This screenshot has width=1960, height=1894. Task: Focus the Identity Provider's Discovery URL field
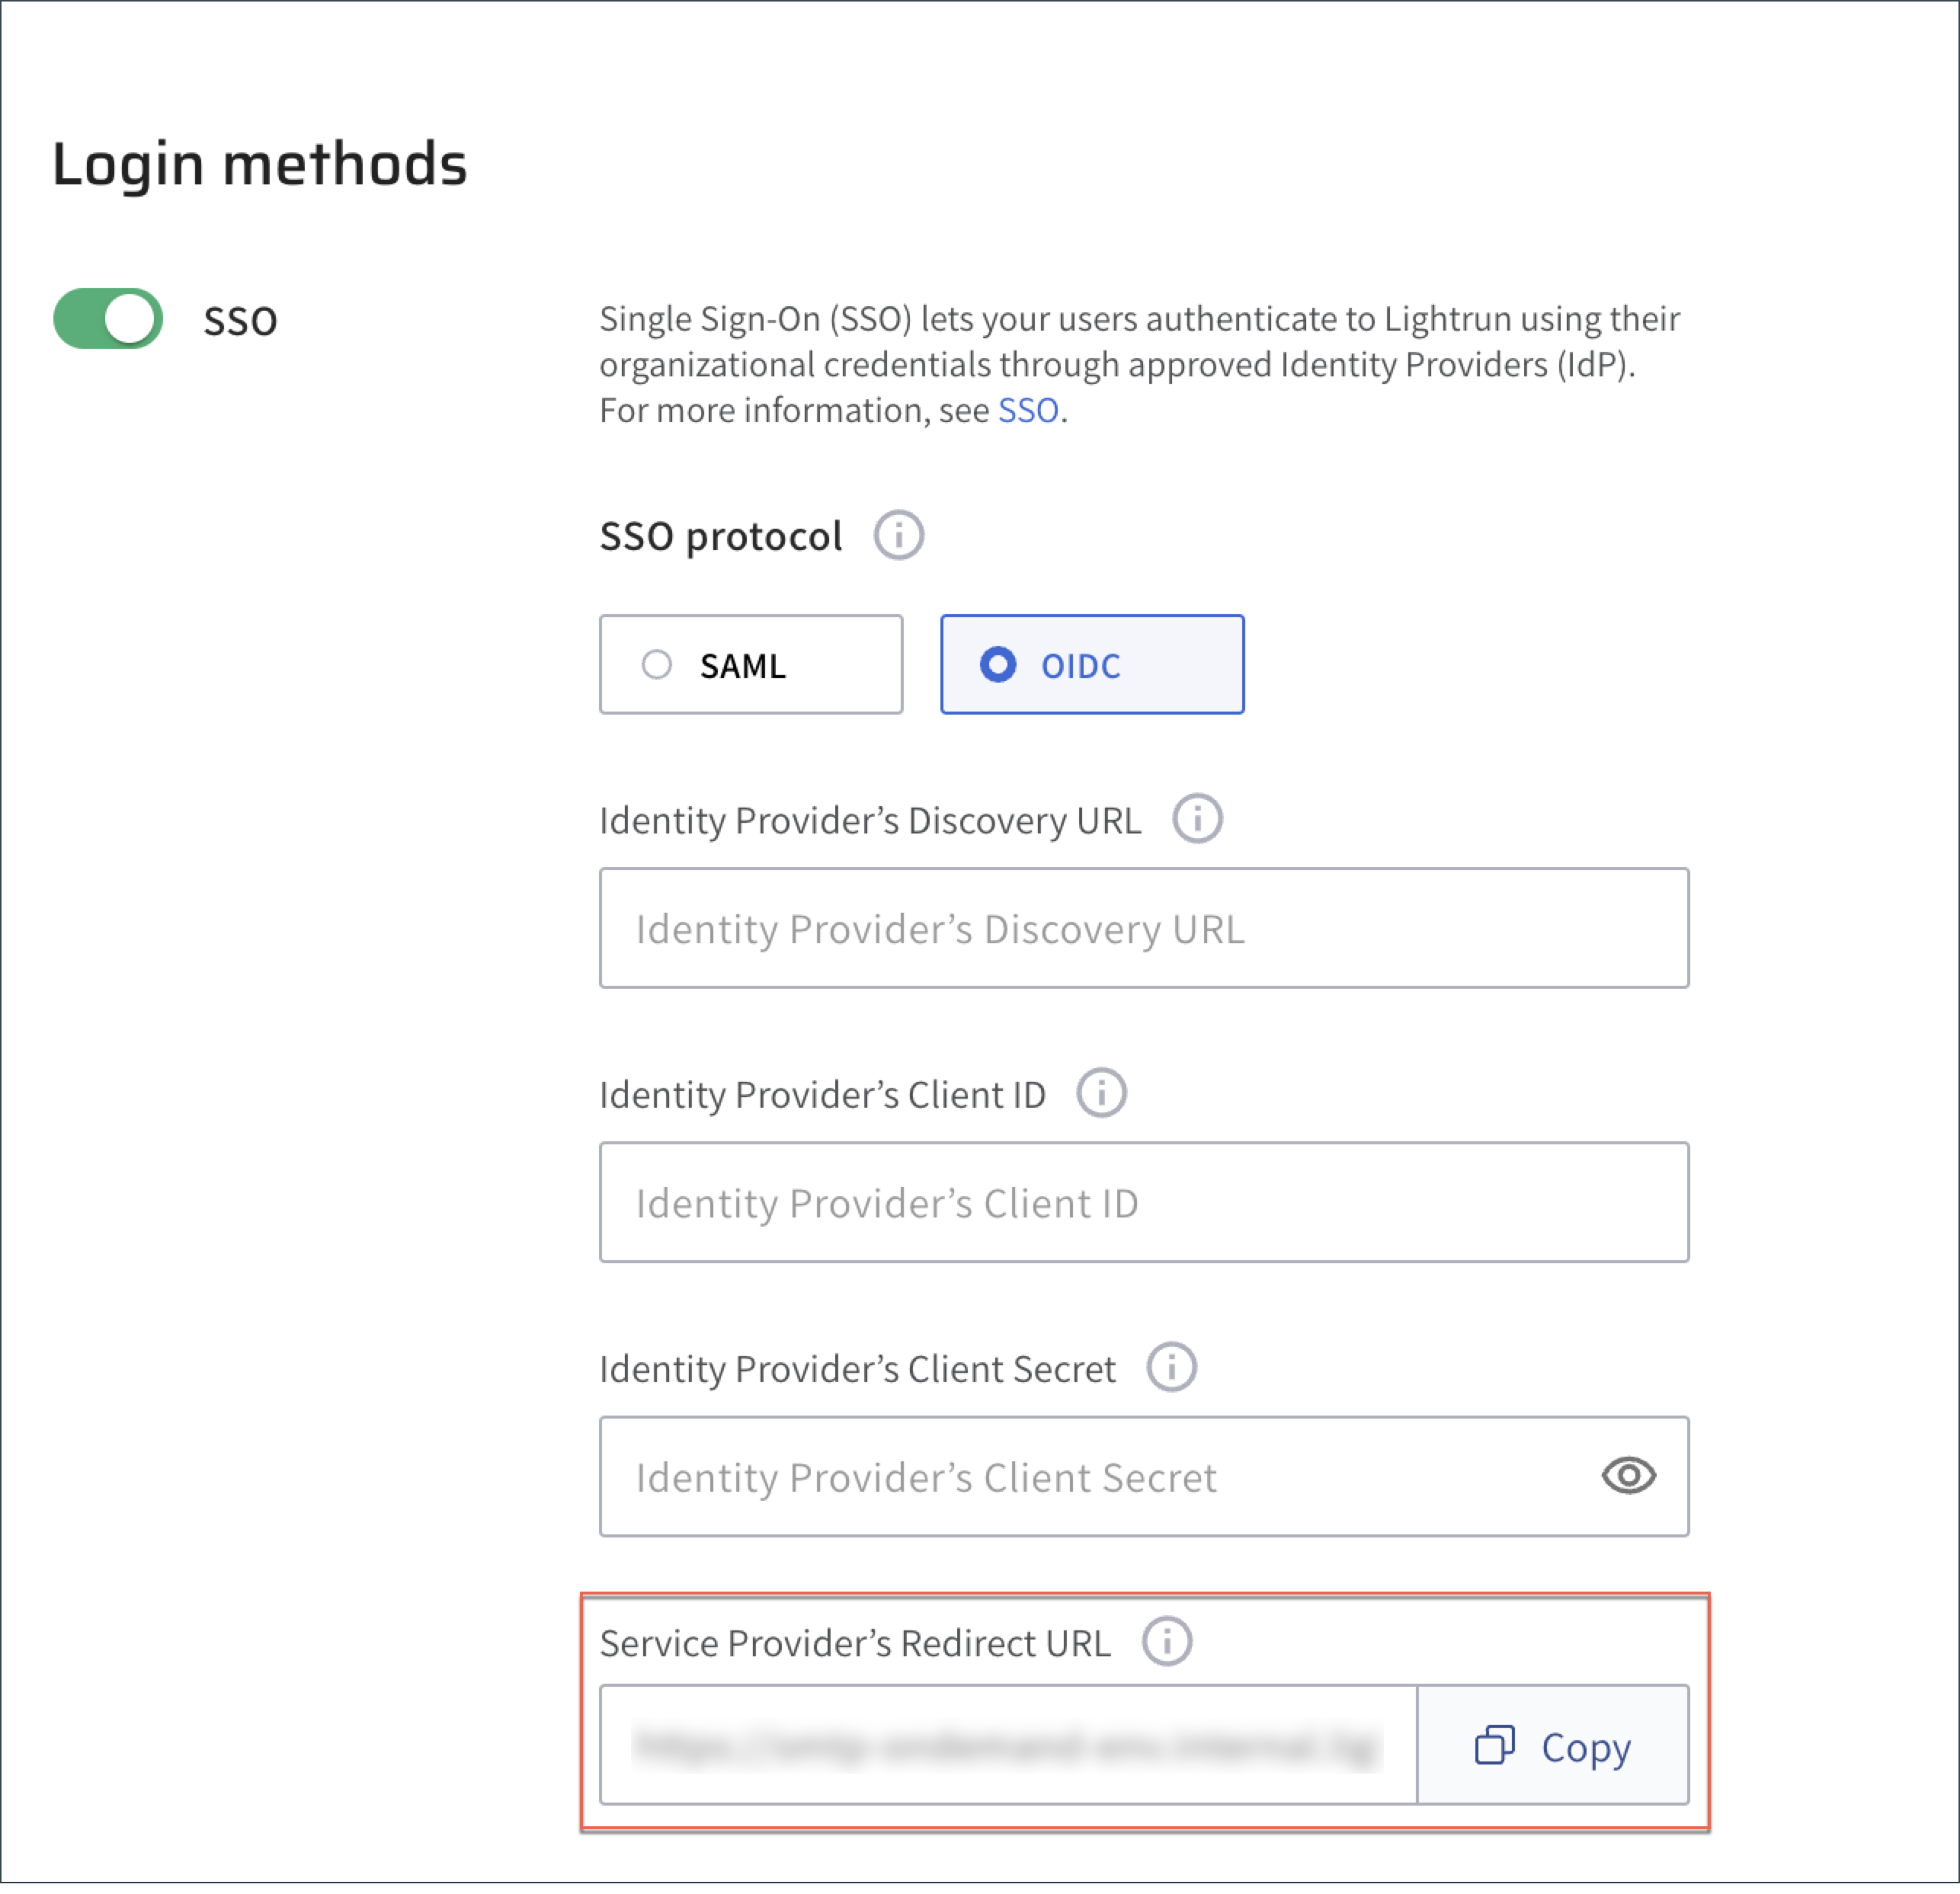coord(1143,929)
